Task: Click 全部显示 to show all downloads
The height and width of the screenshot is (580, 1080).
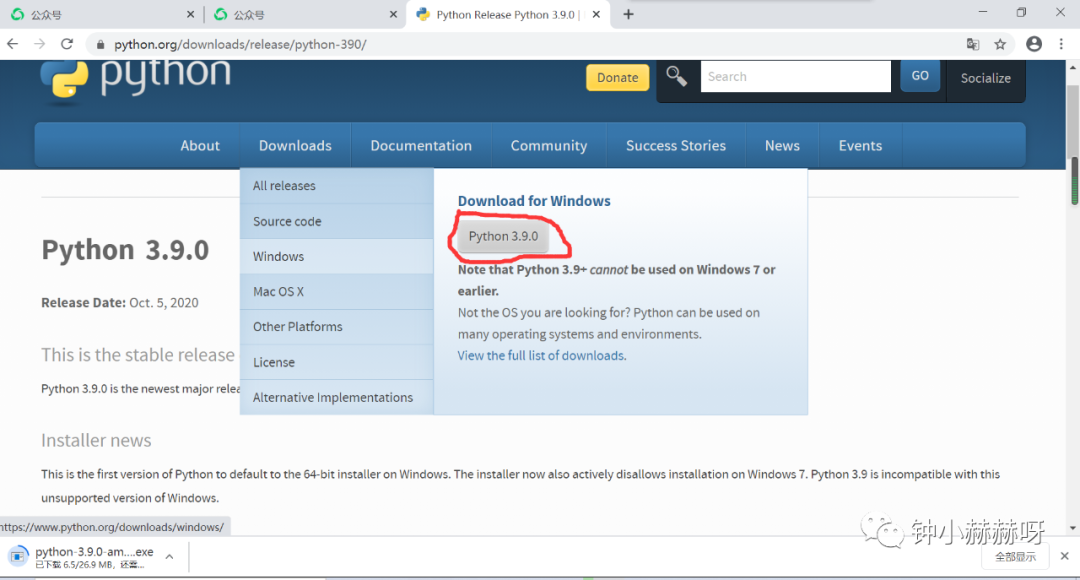Action: [x=1015, y=557]
